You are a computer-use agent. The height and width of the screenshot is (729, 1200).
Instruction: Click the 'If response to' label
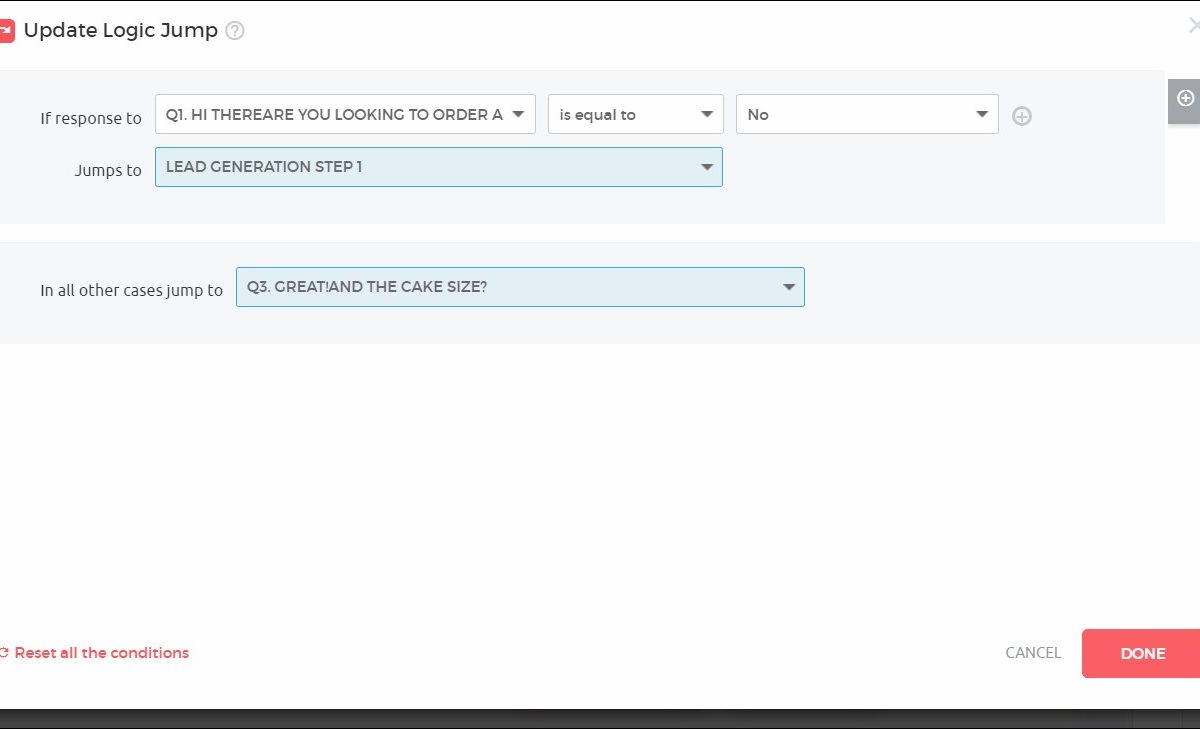(x=91, y=118)
